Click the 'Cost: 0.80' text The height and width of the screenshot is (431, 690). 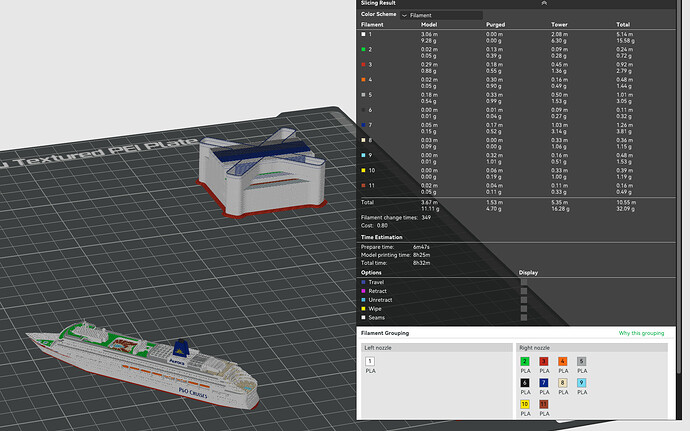pos(374,225)
